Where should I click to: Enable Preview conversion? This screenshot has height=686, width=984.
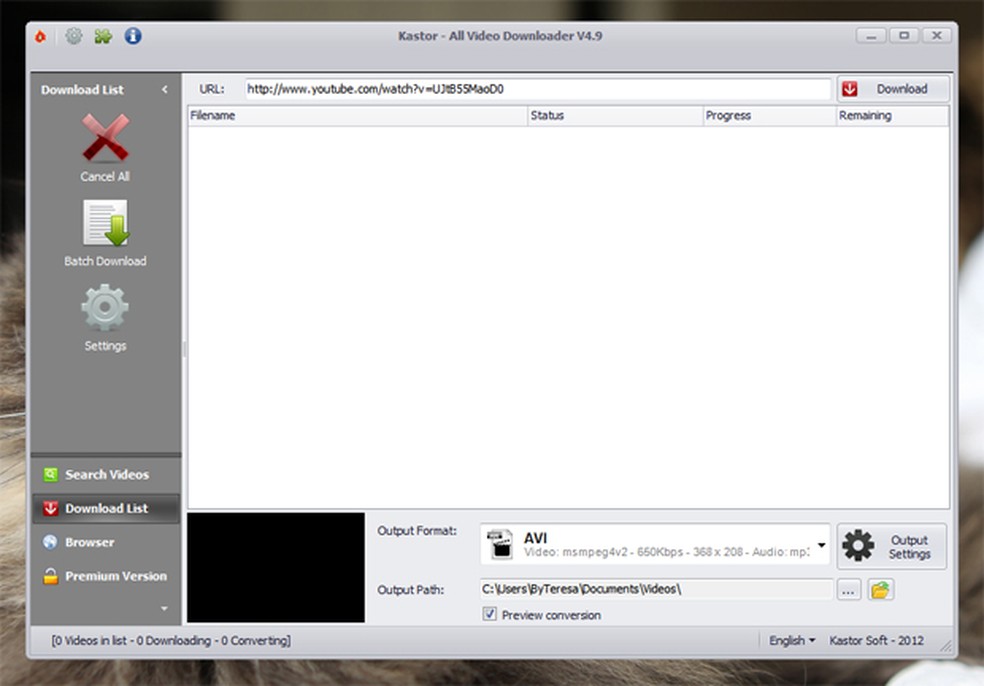click(x=489, y=614)
